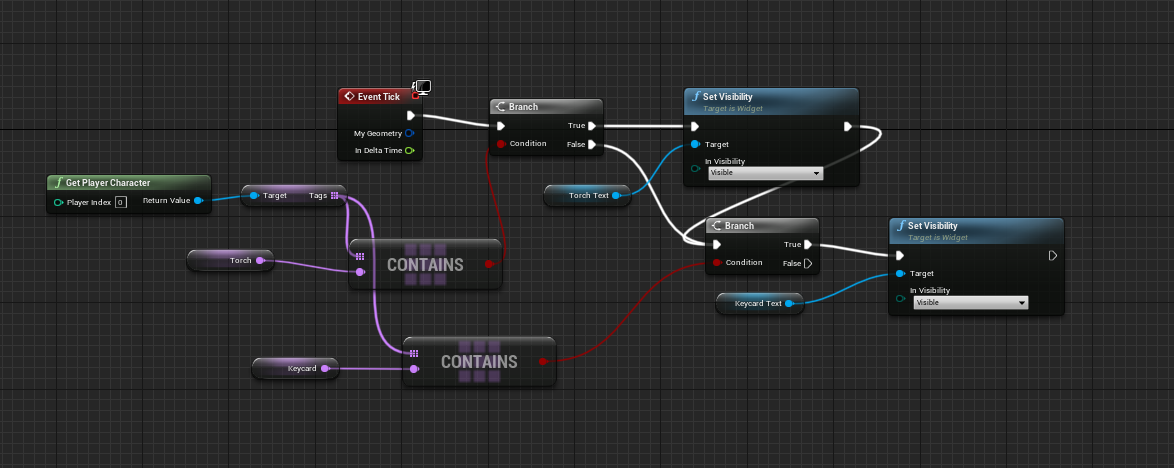This screenshot has height=468, width=1174.
Task: Click the monitor icon on Event Tick node
Action: click(x=422, y=89)
